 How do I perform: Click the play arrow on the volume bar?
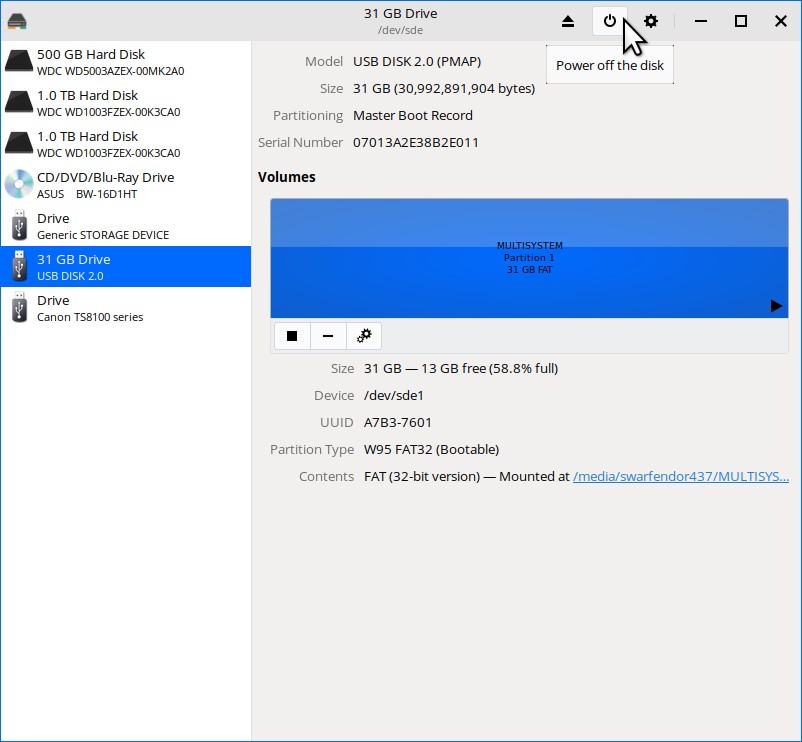(x=776, y=306)
